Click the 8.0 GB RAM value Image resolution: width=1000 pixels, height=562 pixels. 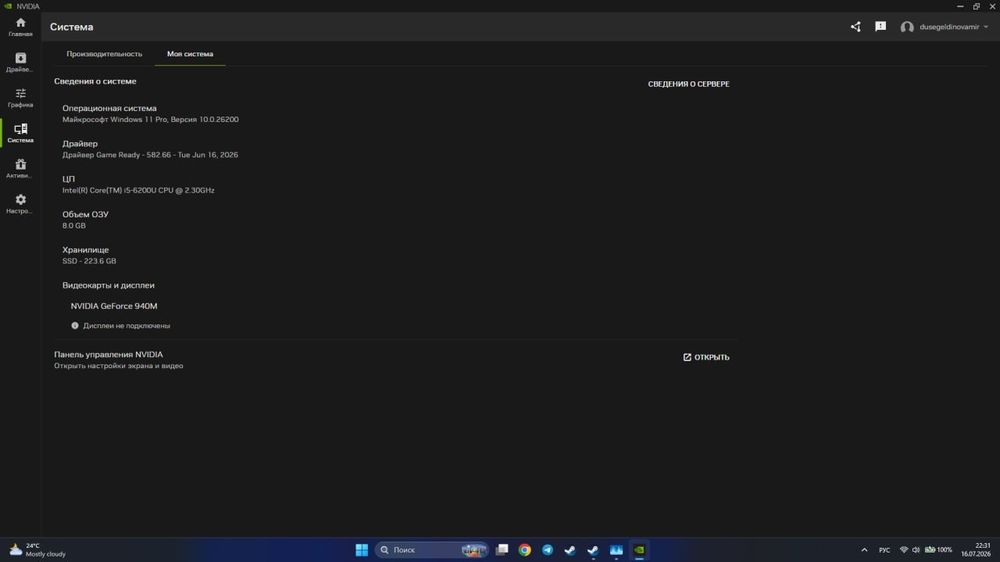tap(74, 226)
